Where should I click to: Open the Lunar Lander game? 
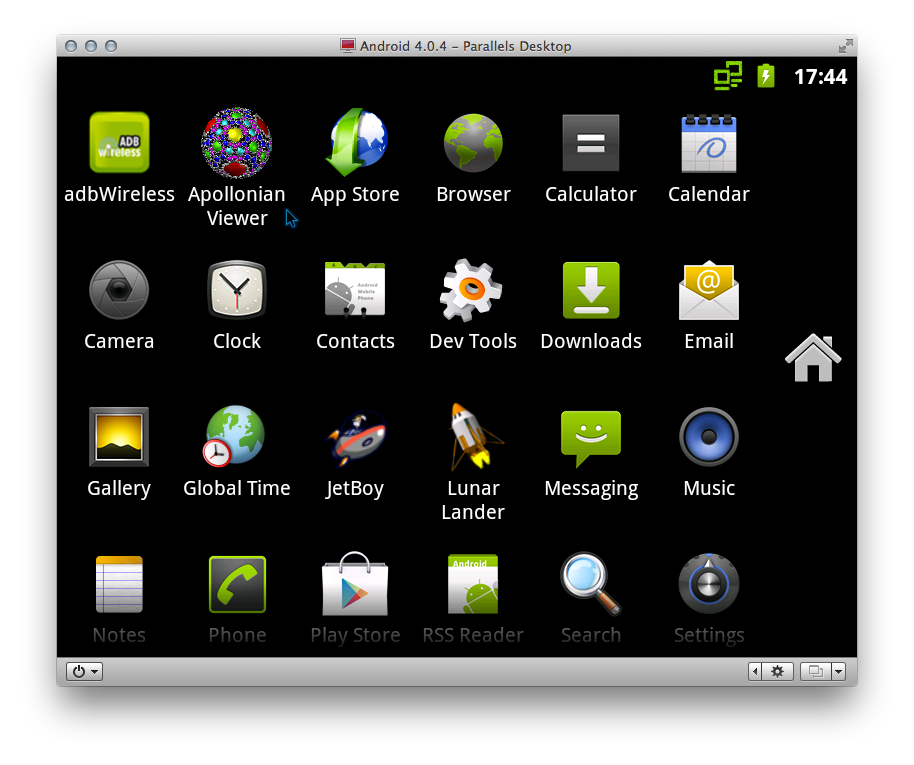(x=473, y=437)
